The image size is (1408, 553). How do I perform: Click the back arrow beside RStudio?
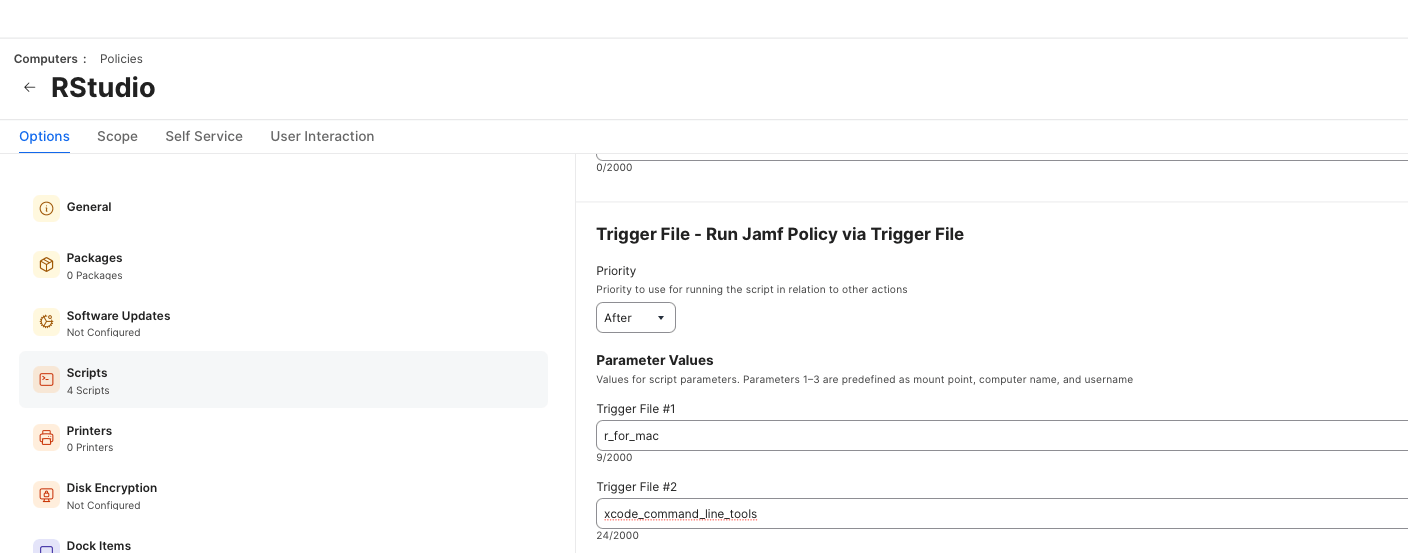(x=30, y=88)
